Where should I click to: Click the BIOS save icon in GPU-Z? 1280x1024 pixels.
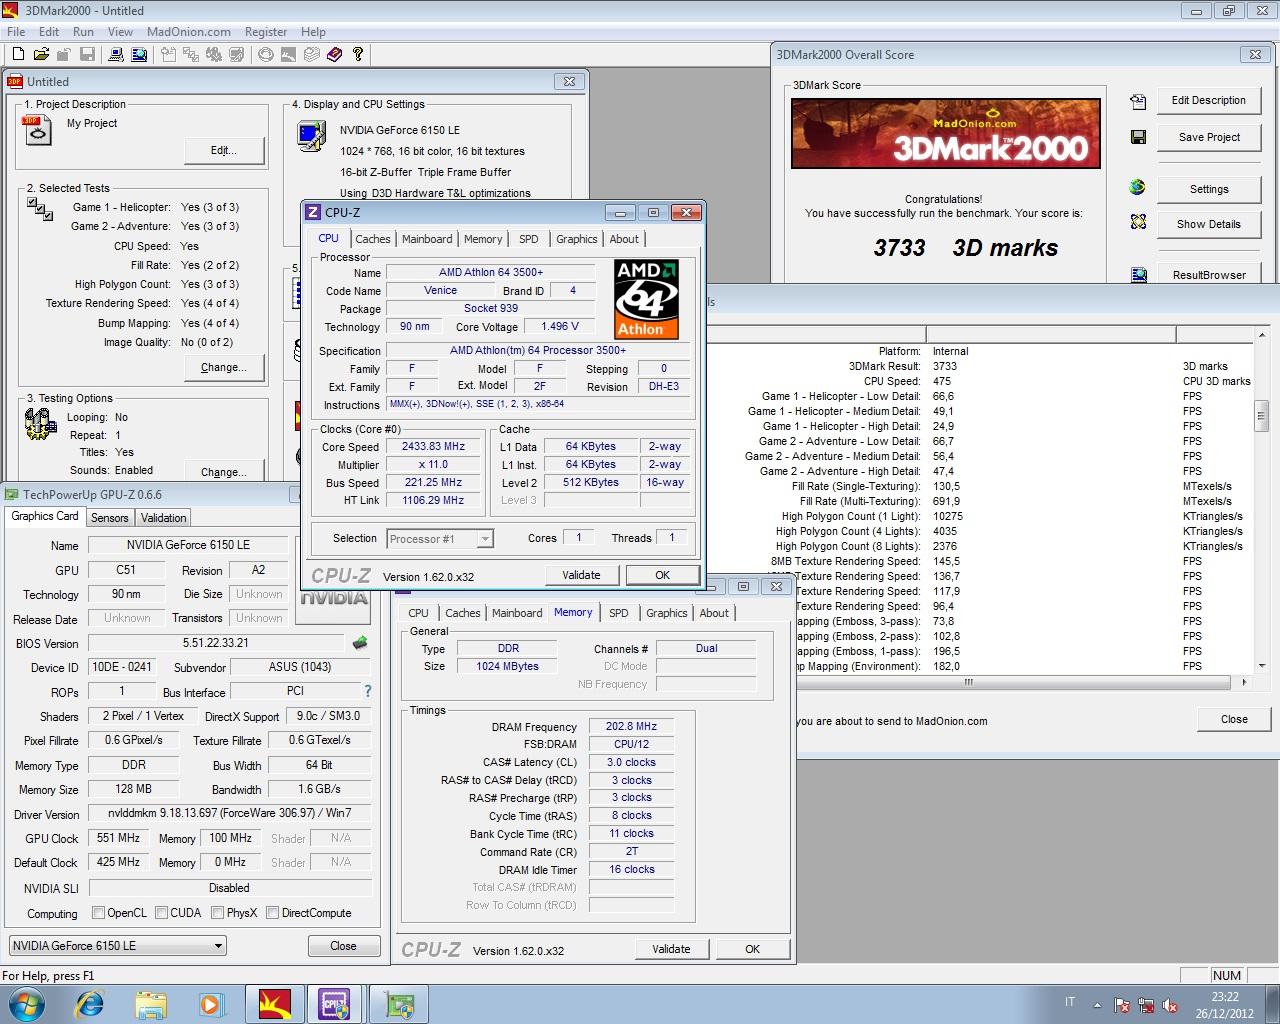[x=360, y=643]
